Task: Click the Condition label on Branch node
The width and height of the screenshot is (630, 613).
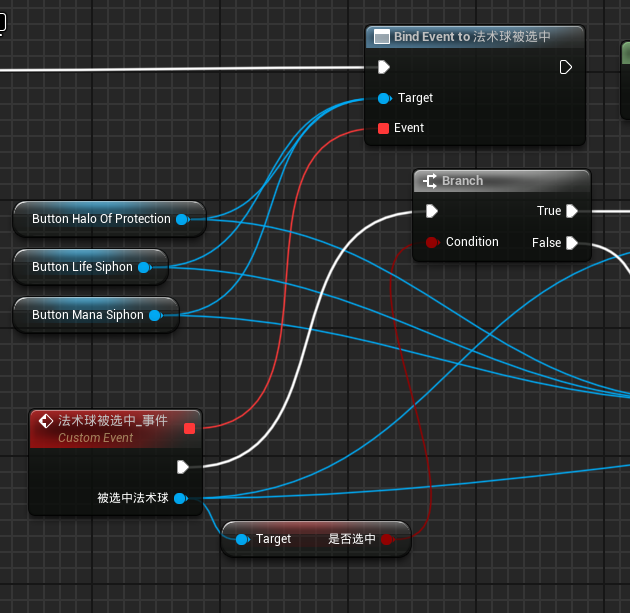Action: tap(472, 242)
